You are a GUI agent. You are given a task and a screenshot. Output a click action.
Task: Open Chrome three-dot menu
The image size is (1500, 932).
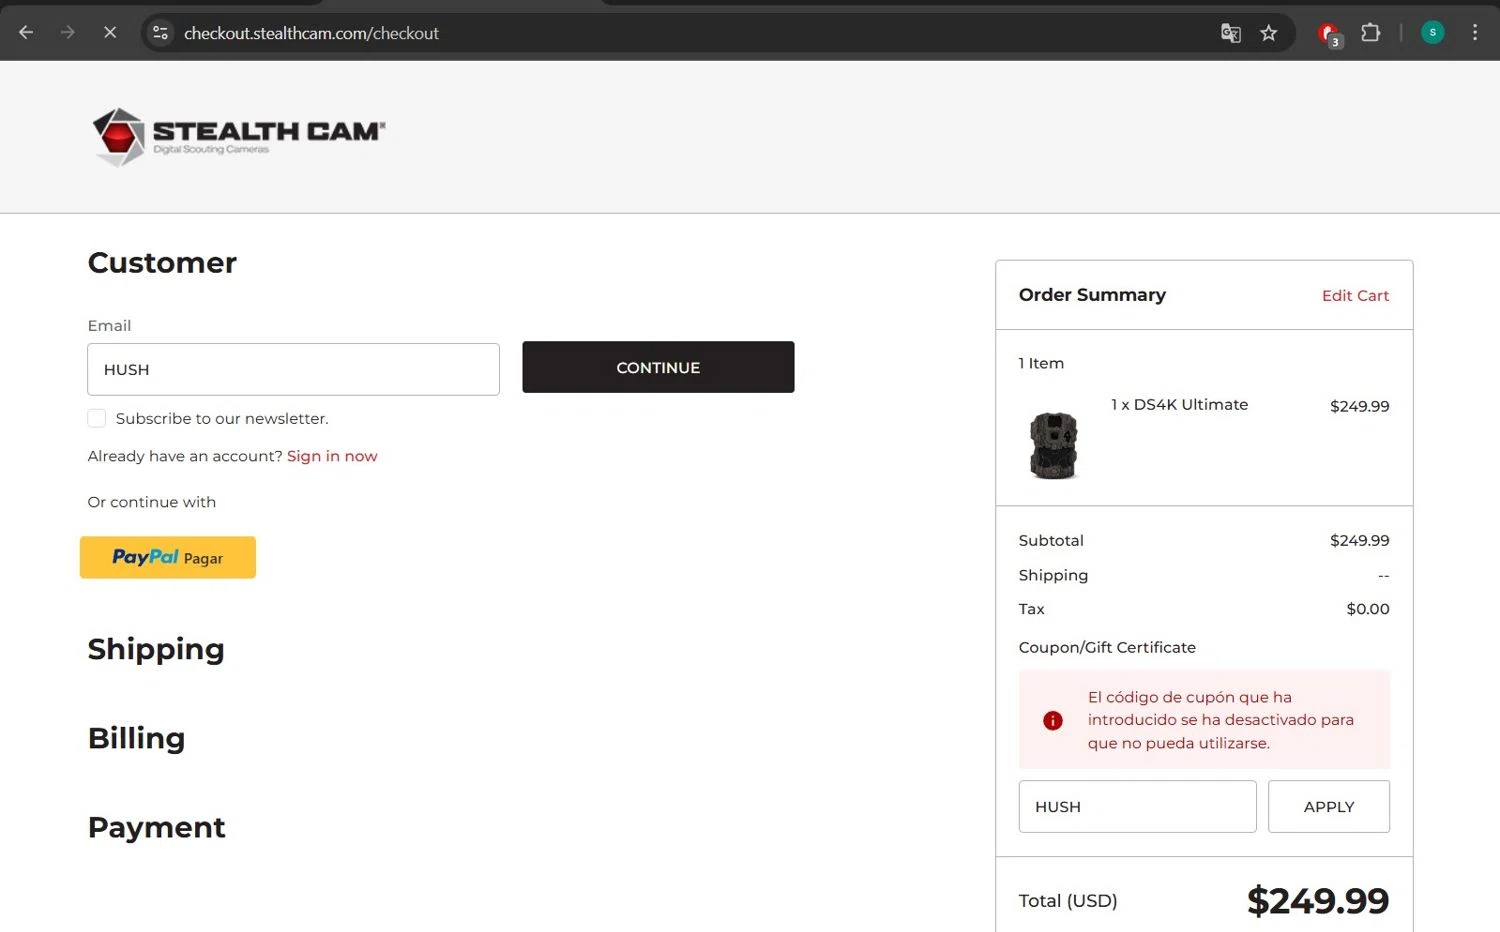coord(1475,33)
